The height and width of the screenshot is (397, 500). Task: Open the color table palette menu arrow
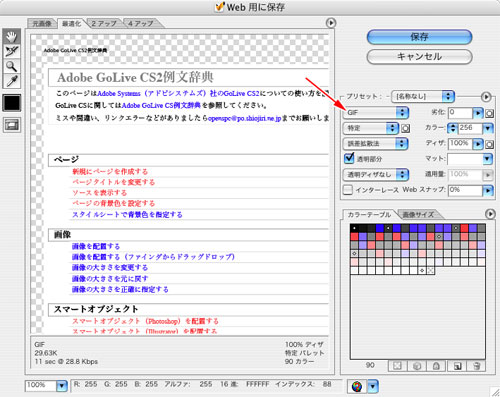coord(490,214)
